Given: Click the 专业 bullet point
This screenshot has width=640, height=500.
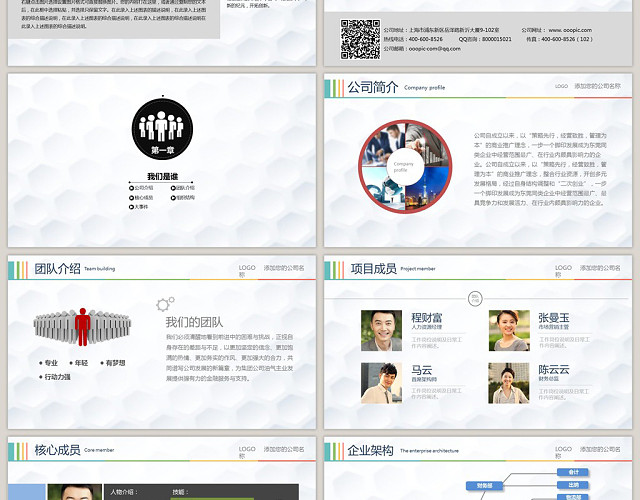Looking at the screenshot, I should point(49,363).
